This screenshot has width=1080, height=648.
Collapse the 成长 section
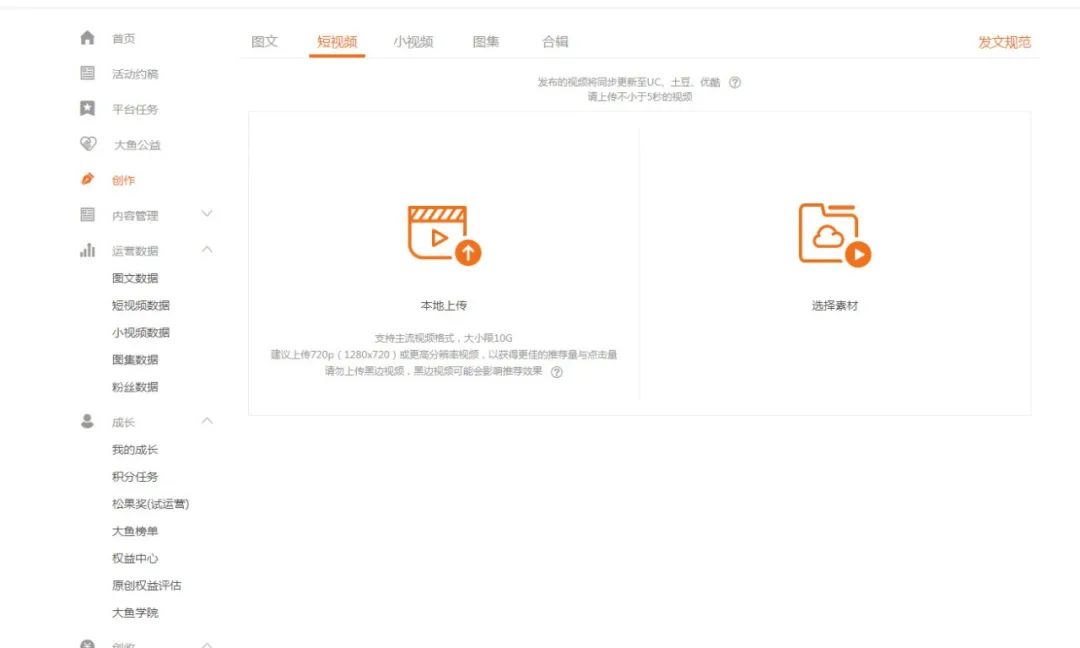coord(207,422)
